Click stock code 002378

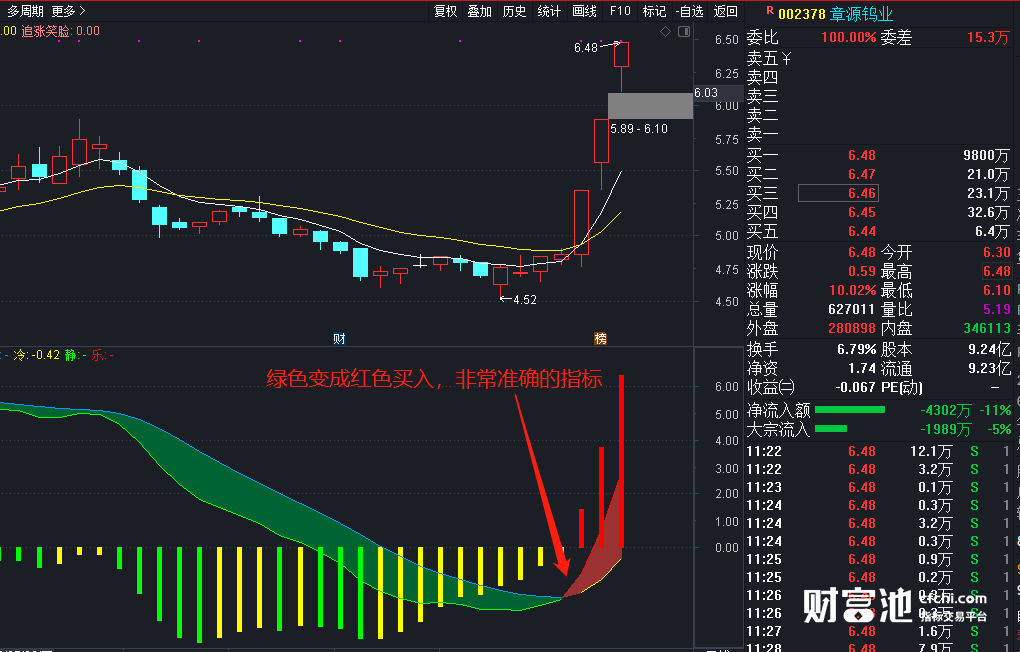801,14
